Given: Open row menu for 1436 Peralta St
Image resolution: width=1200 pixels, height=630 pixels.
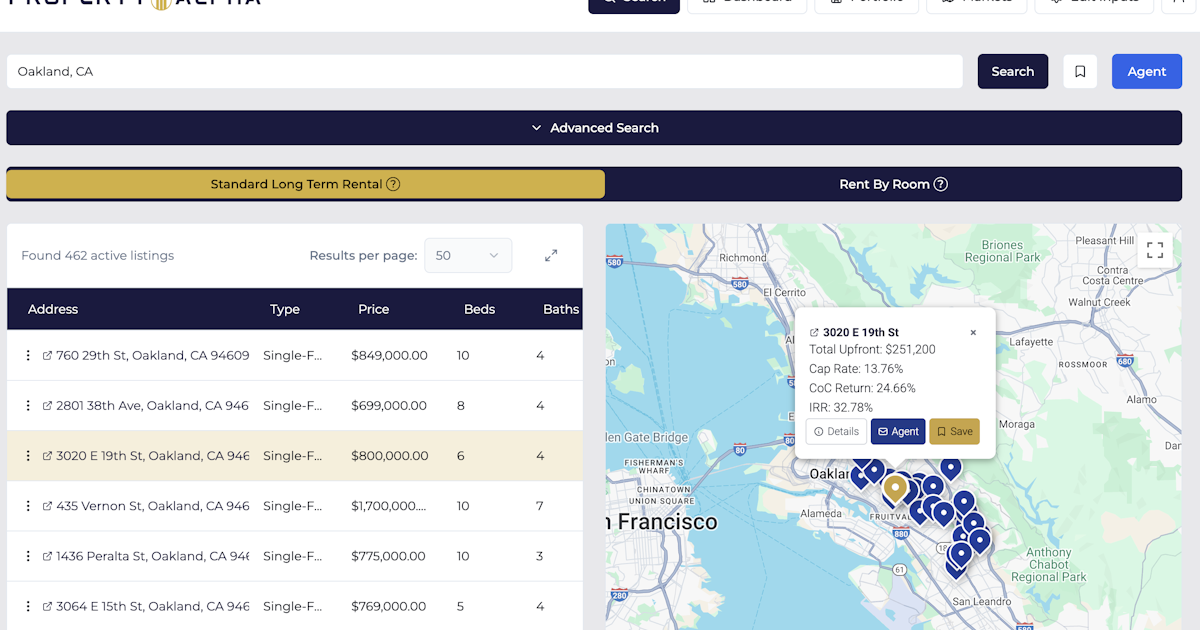Looking at the screenshot, I should pyautogui.click(x=28, y=556).
